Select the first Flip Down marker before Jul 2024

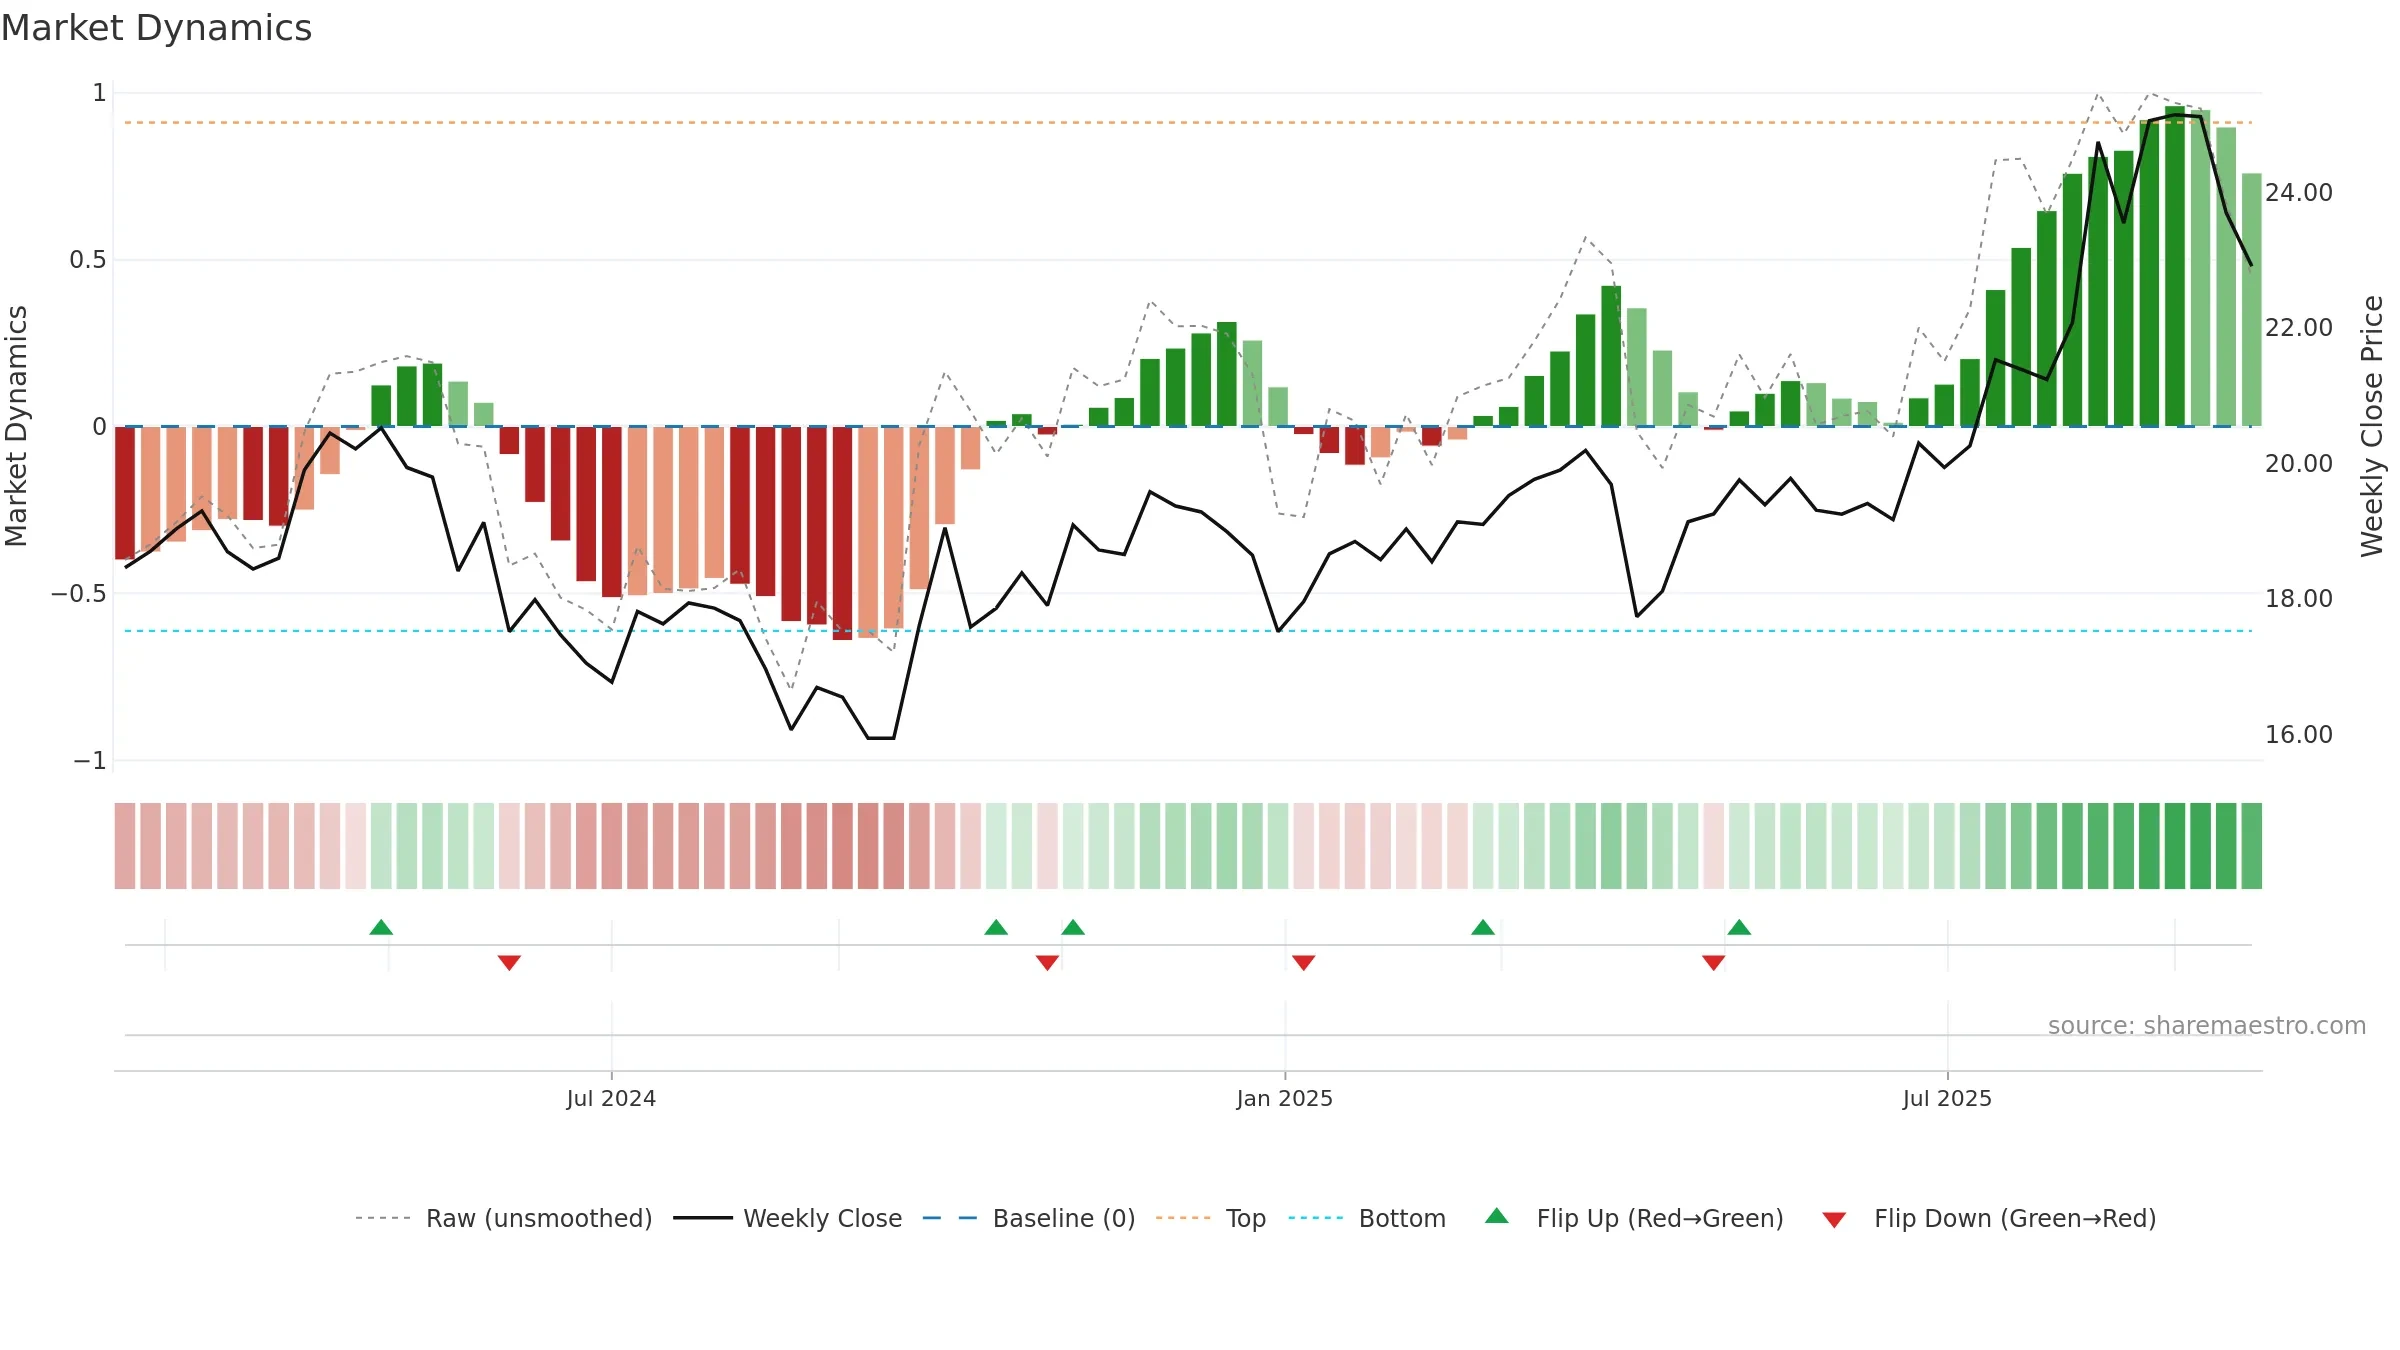pyautogui.click(x=509, y=963)
